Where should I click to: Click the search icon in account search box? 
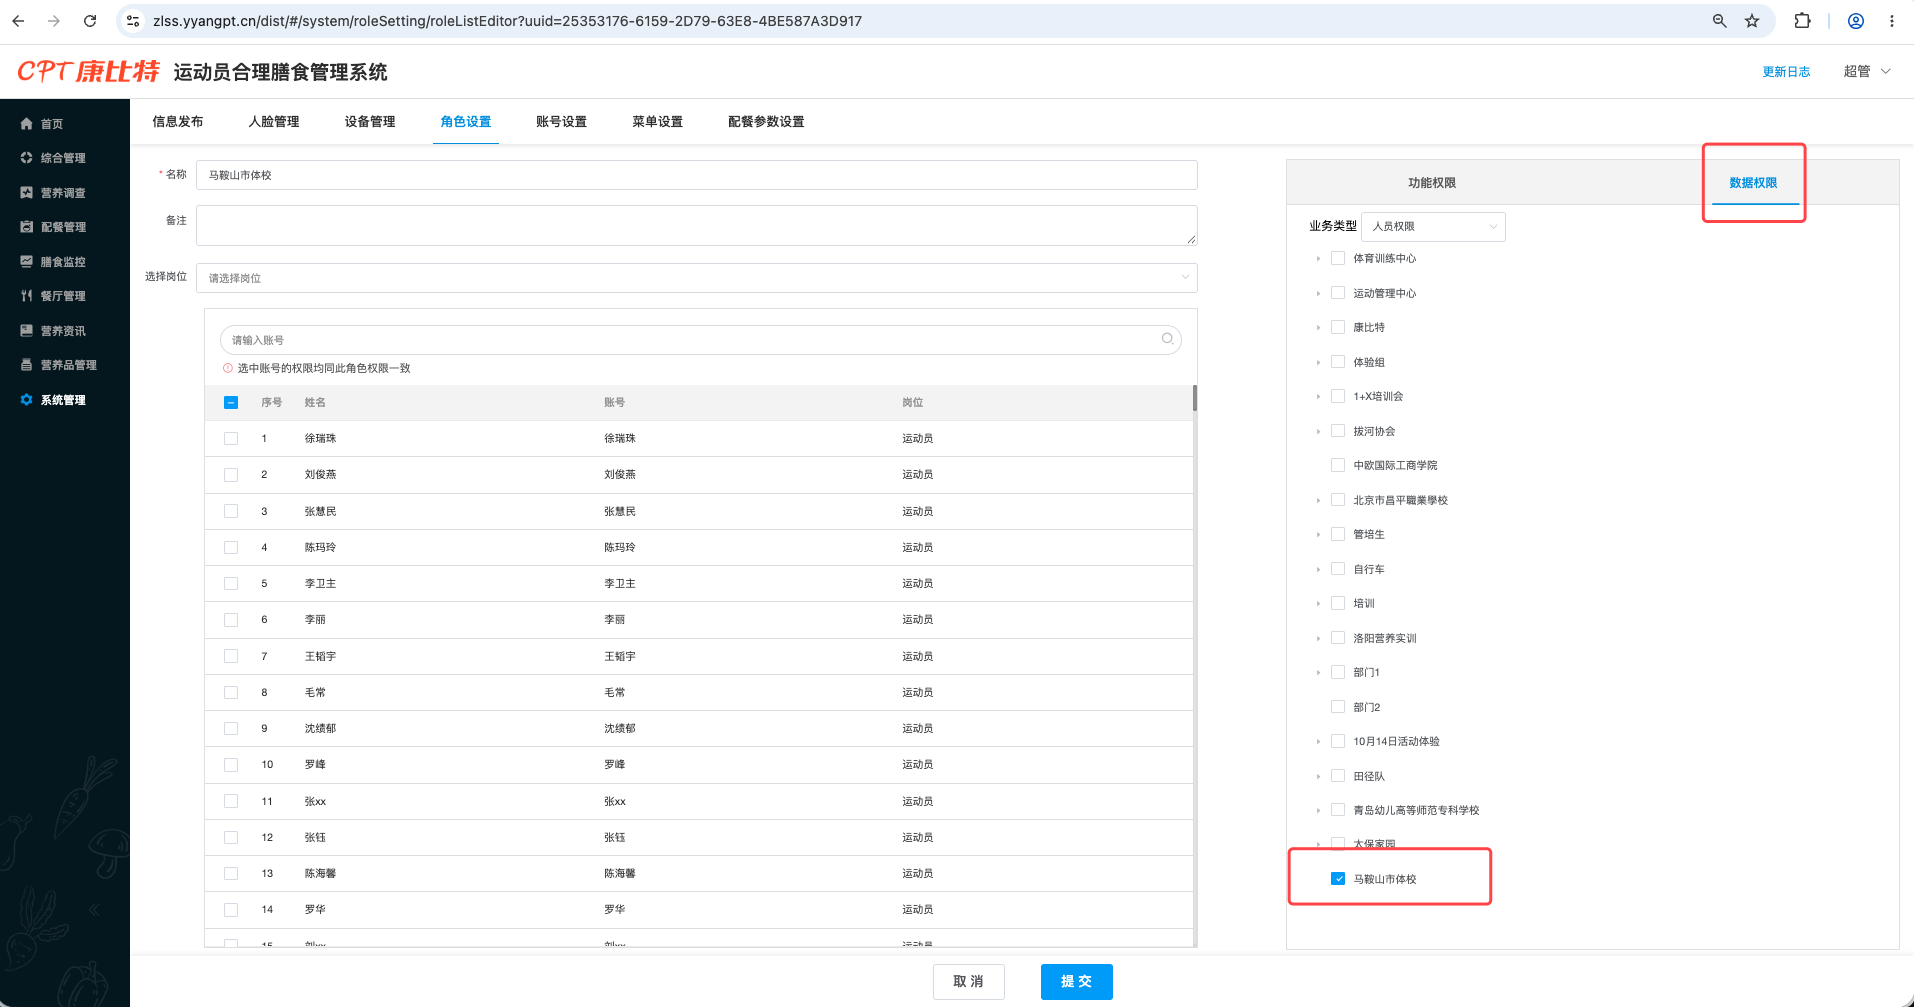click(1167, 339)
